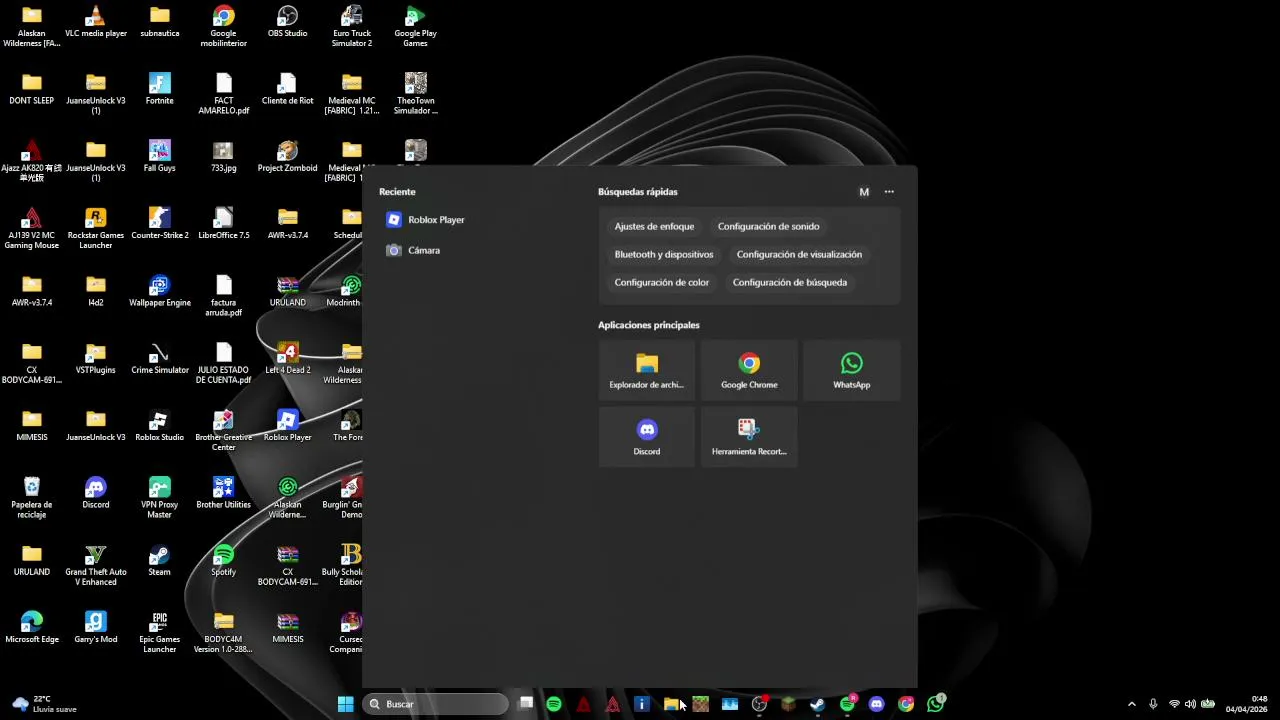Open the three-dots options menu in search panel
Image resolution: width=1280 pixels, height=720 pixels.
[x=889, y=192]
